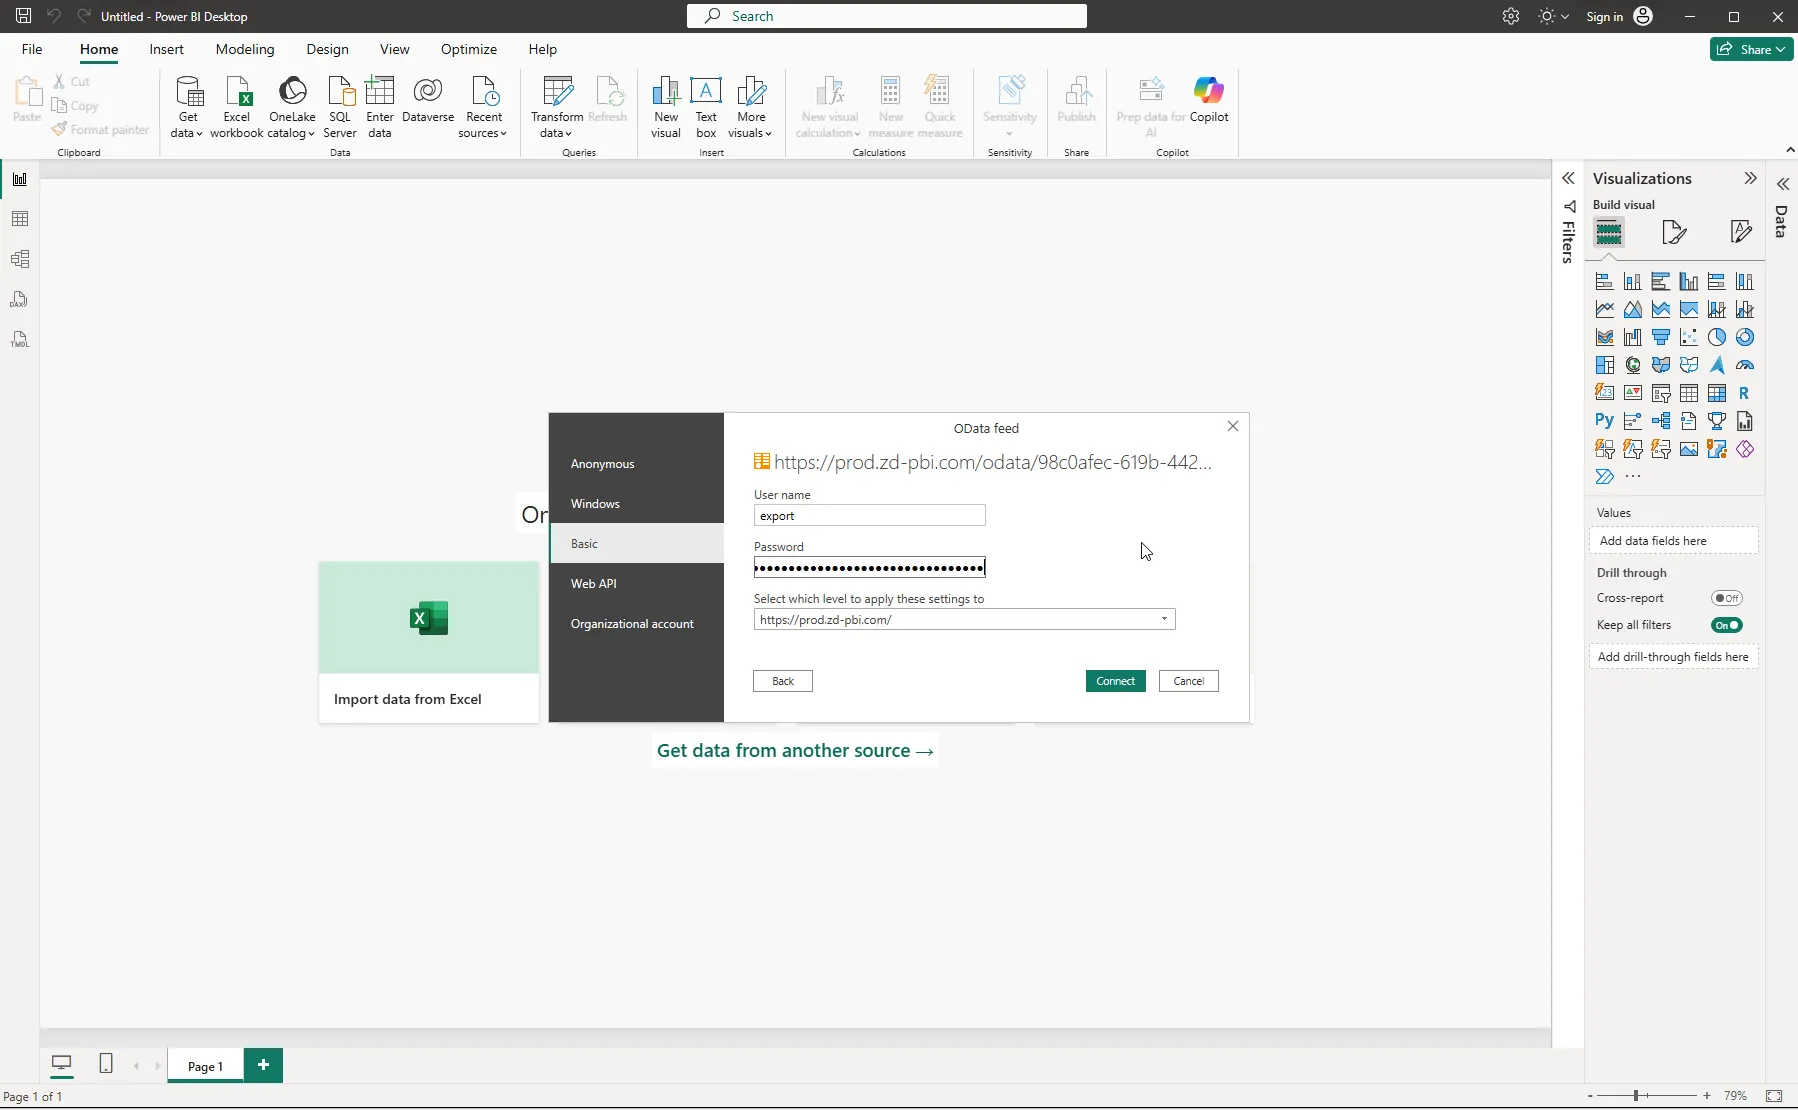
Task: Click the Connect button
Action: coord(1116,681)
